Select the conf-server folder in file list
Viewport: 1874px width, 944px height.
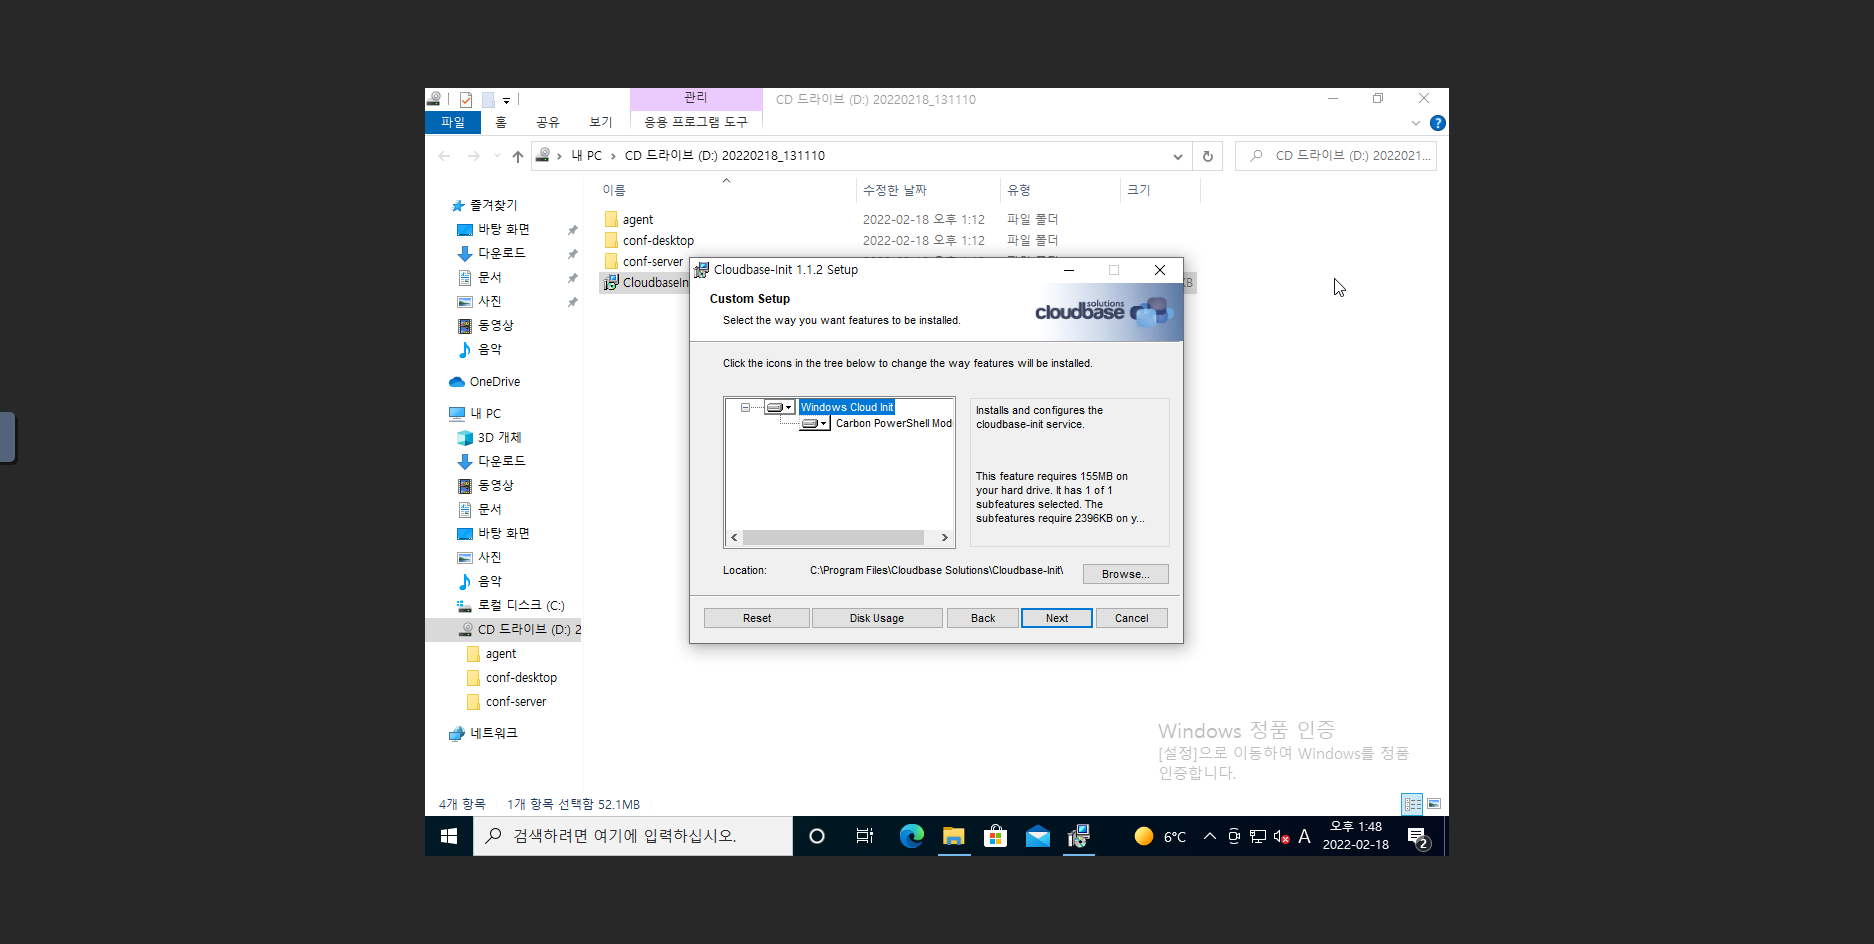pyautogui.click(x=653, y=262)
